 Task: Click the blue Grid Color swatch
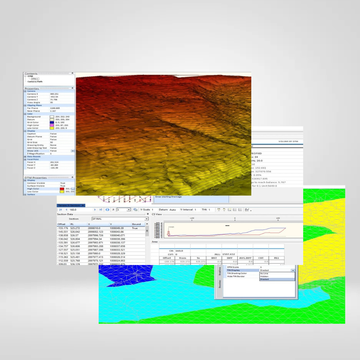(52, 122)
